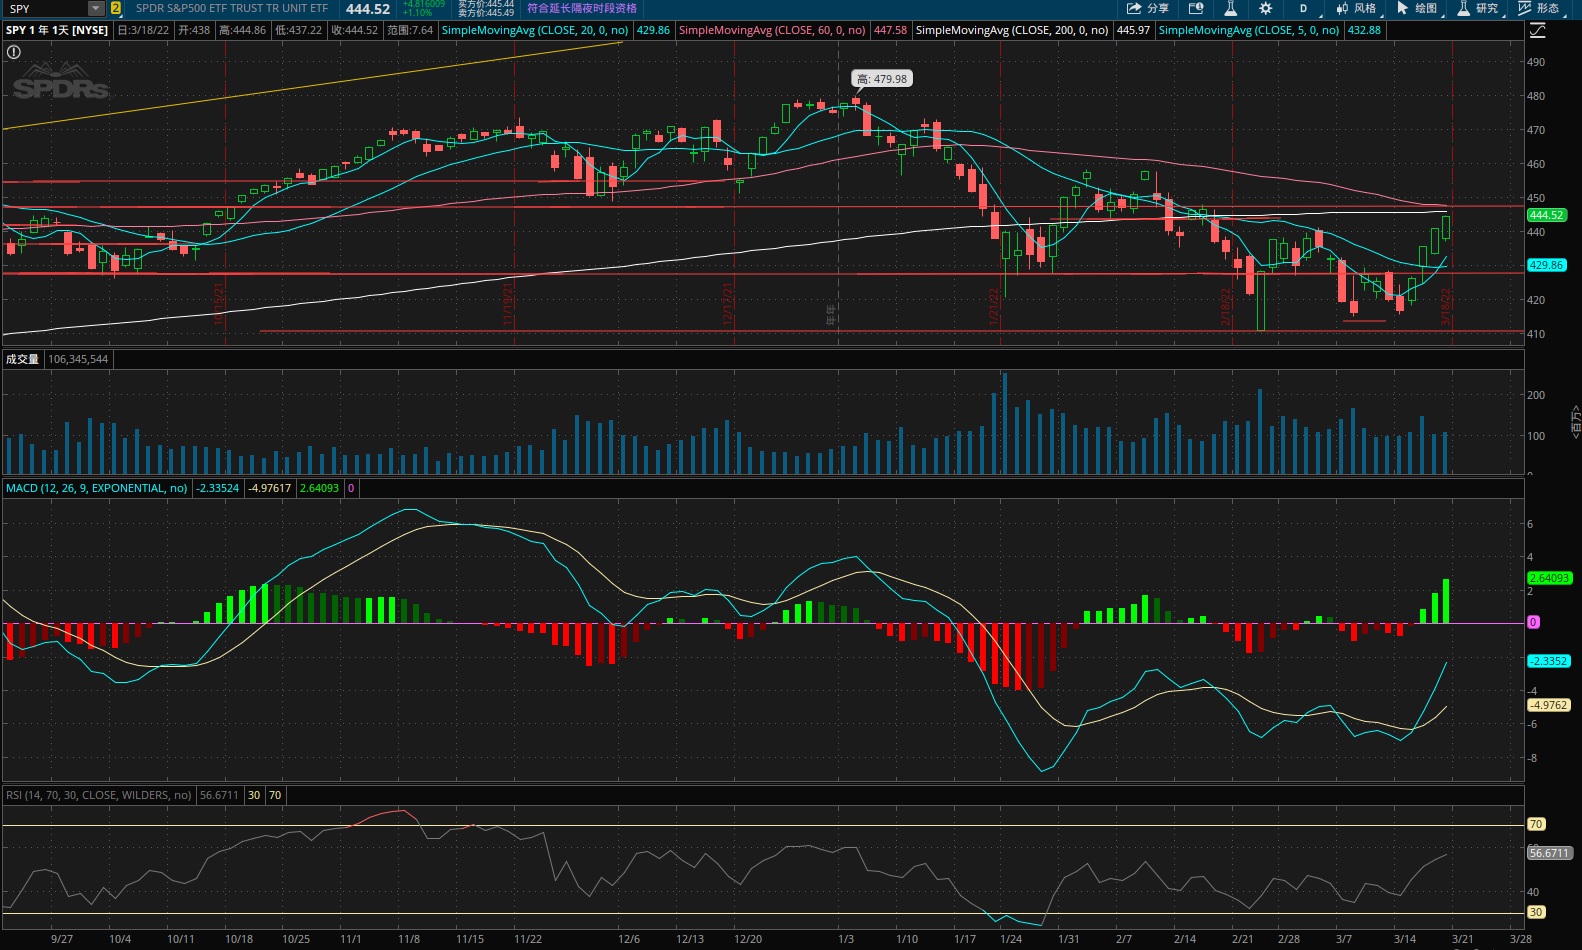The width and height of the screenshot is (1582, 950).
Task: Click the 445.97 SMA 200 value
Action: (x=1133, y=30)
